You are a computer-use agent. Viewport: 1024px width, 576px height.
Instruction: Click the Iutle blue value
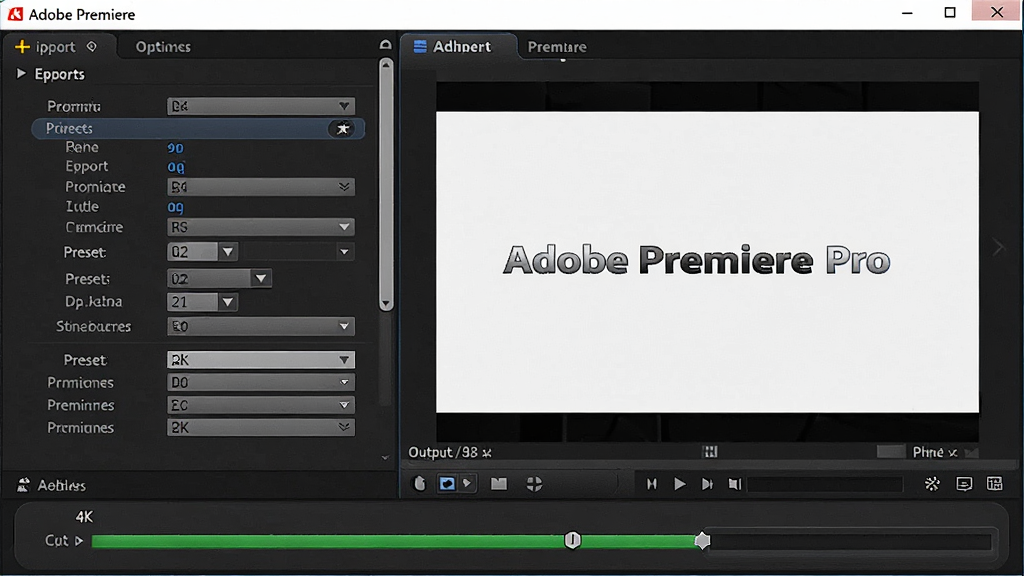[176, 207]
